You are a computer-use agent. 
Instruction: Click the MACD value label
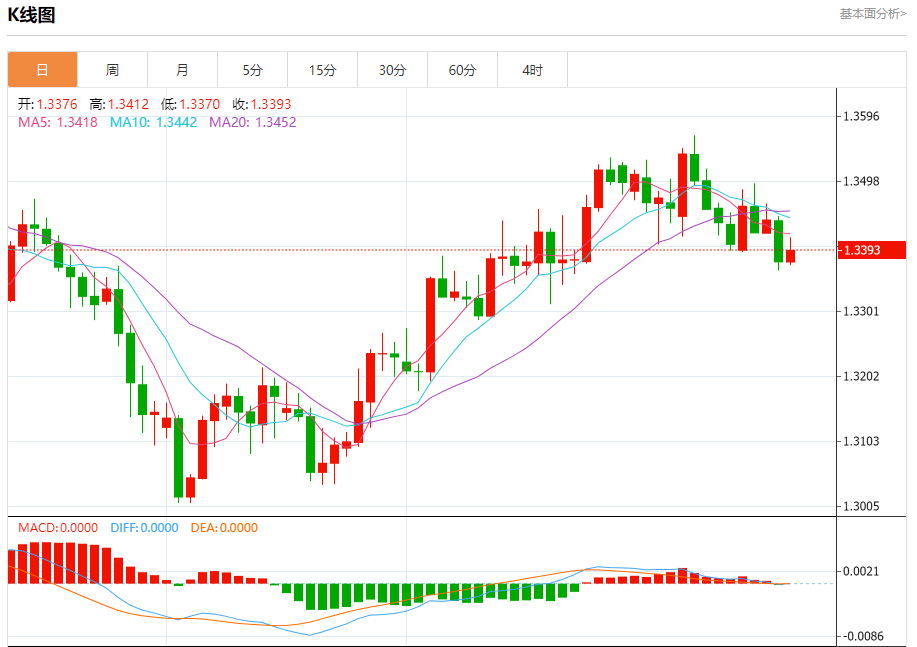click(x=57, y=528)
